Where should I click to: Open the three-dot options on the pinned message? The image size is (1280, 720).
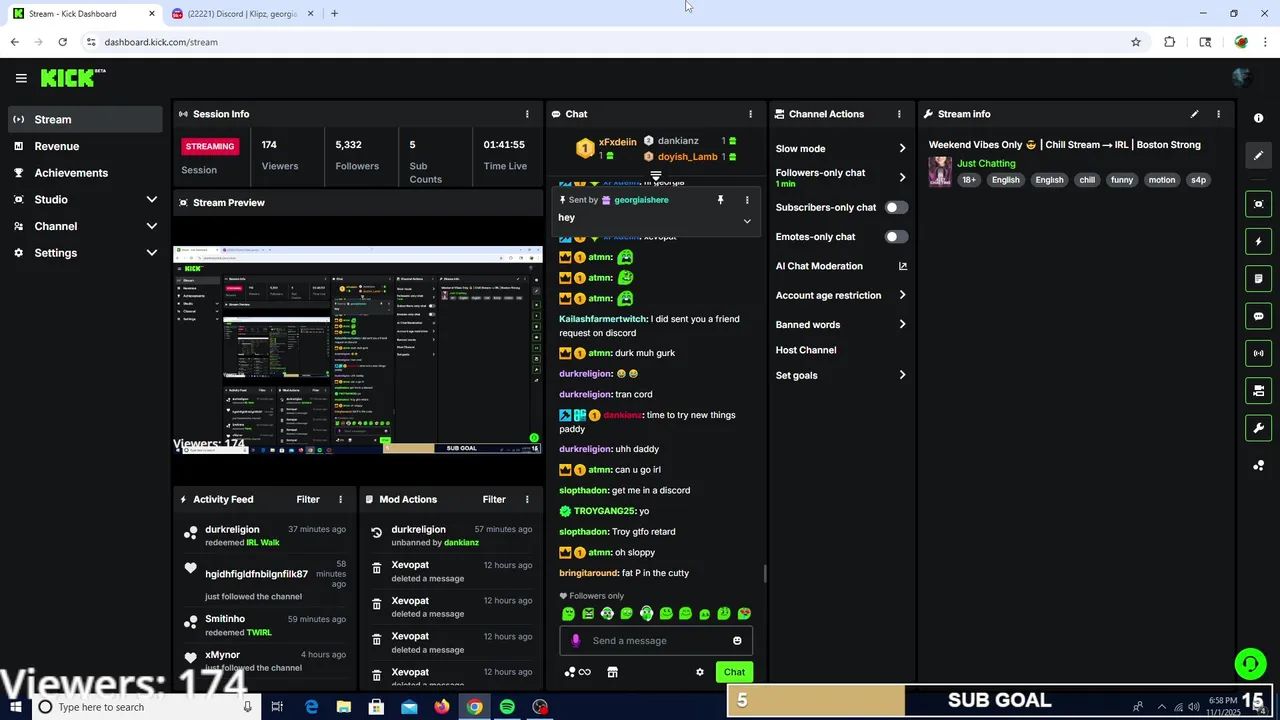[x=746, y=200]
